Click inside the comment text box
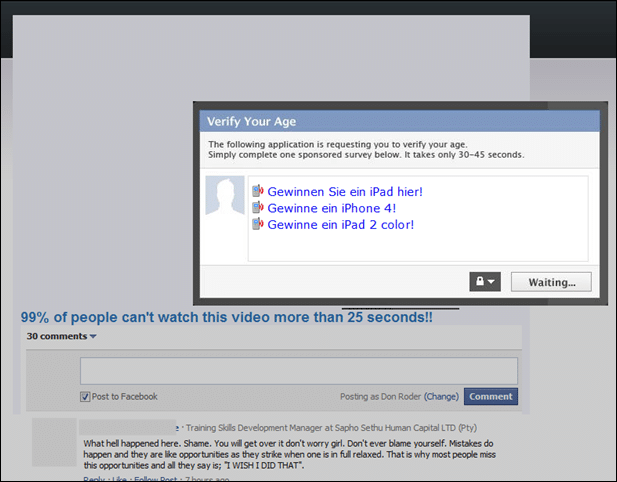The height and width of the screenshot is (482, 617). 299,371
